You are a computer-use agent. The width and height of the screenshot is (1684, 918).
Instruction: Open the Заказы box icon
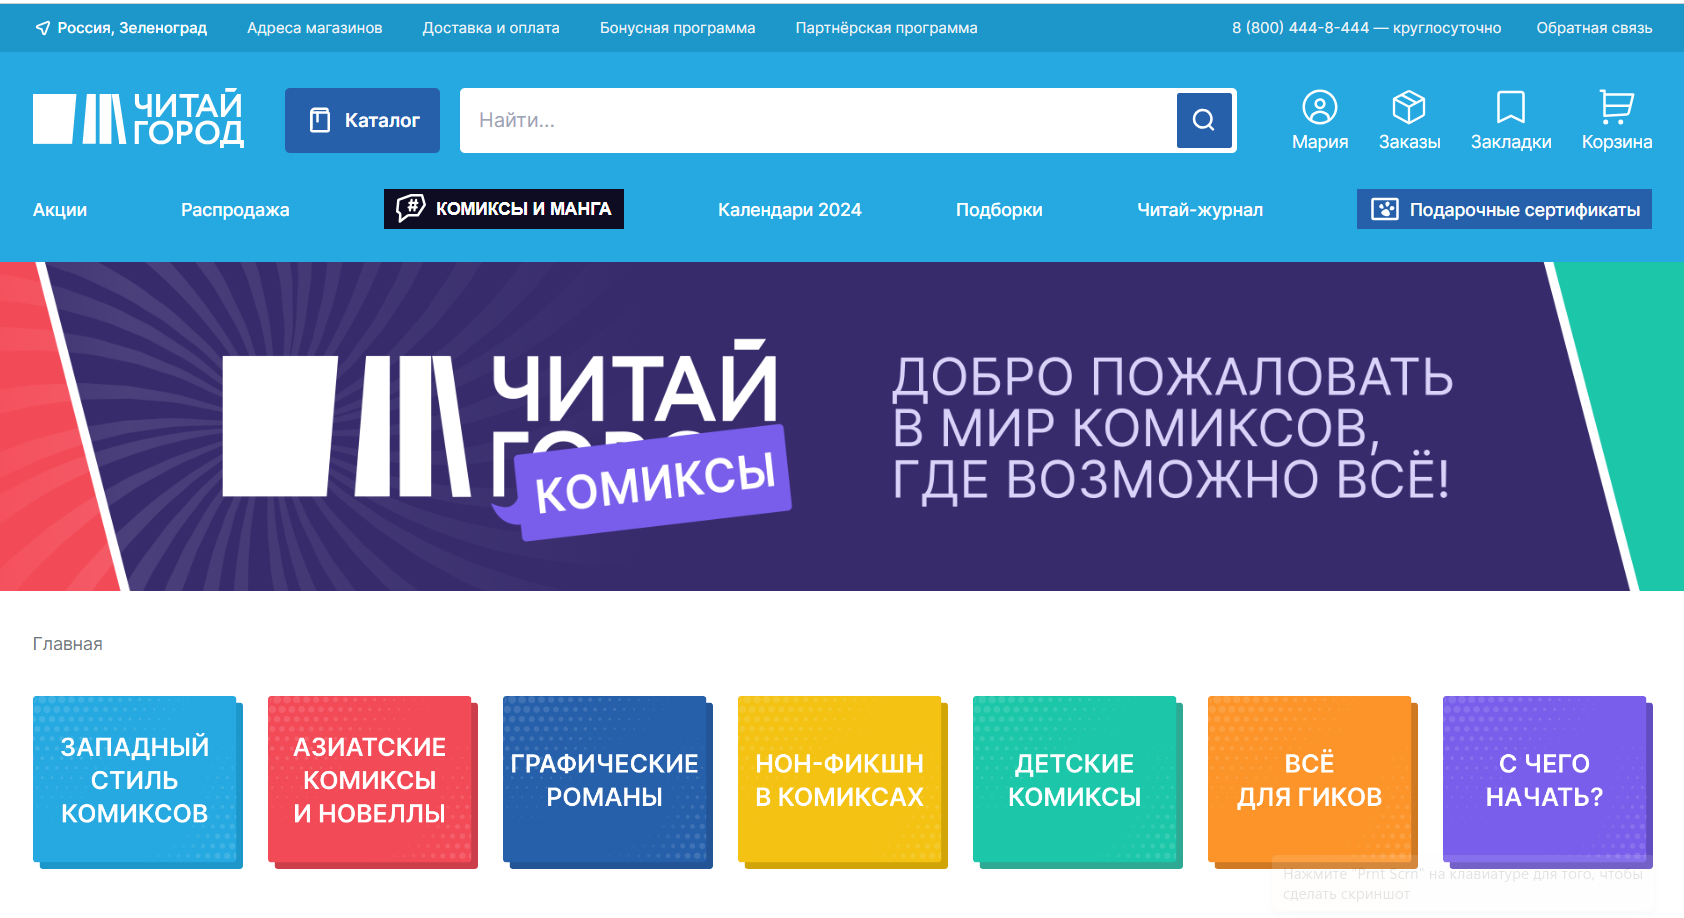coord(1408,107)
